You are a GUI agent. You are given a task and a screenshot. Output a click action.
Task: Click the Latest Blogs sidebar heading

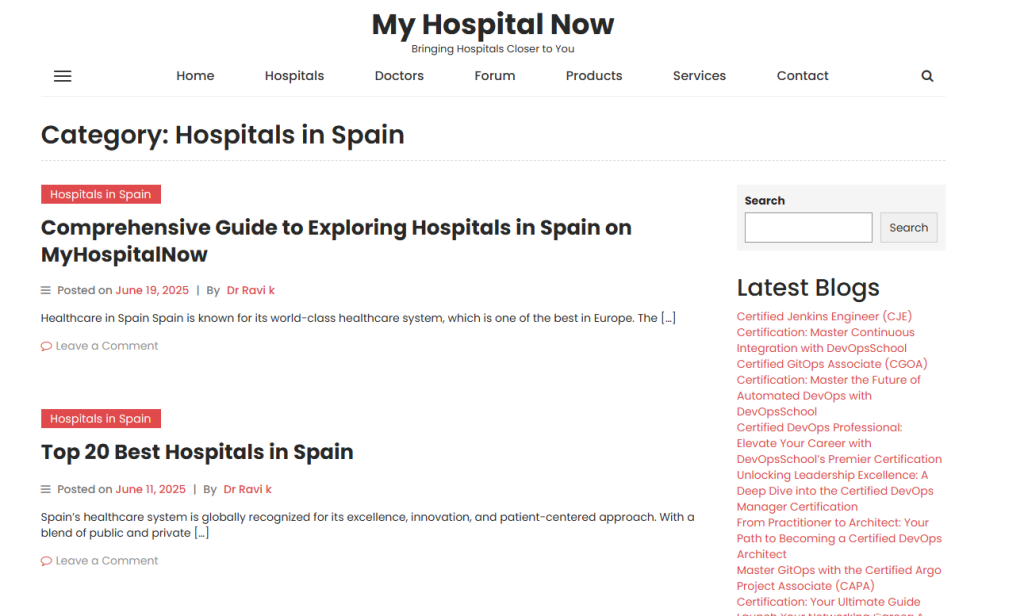(808, 288)
